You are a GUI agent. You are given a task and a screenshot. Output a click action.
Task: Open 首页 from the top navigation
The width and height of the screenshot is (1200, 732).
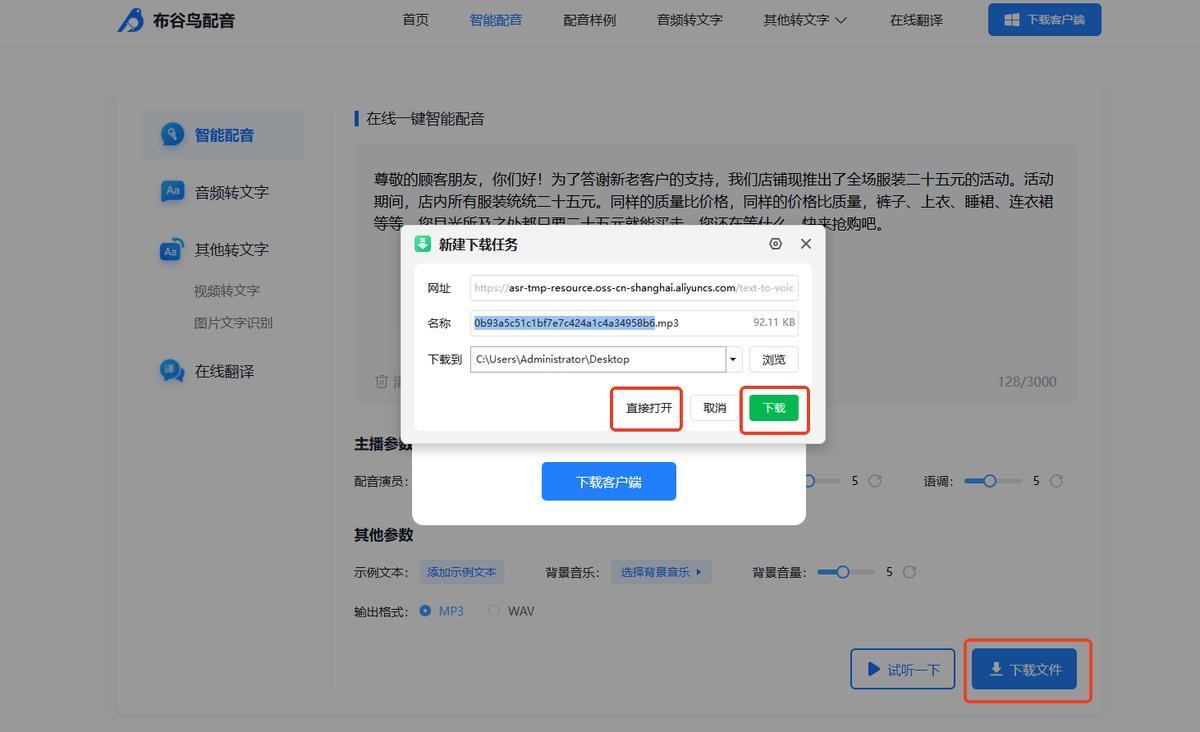coord(415,20)
